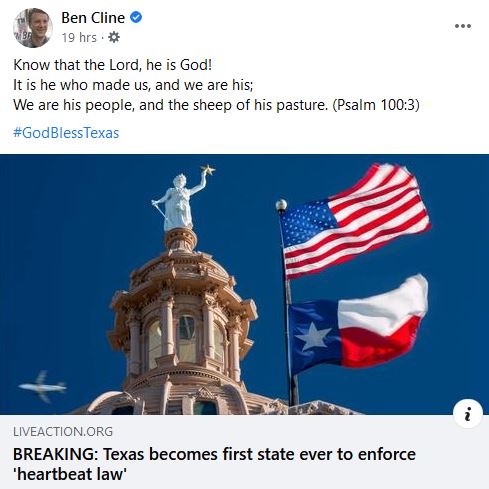Open Ben Cline's profile picture
Viewport: 489px width, 489px height.
(x=32, y=28)
